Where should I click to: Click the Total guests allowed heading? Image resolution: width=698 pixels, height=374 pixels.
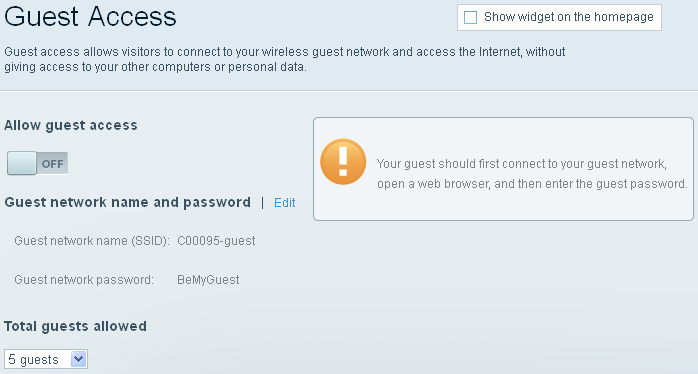point(75,326)
